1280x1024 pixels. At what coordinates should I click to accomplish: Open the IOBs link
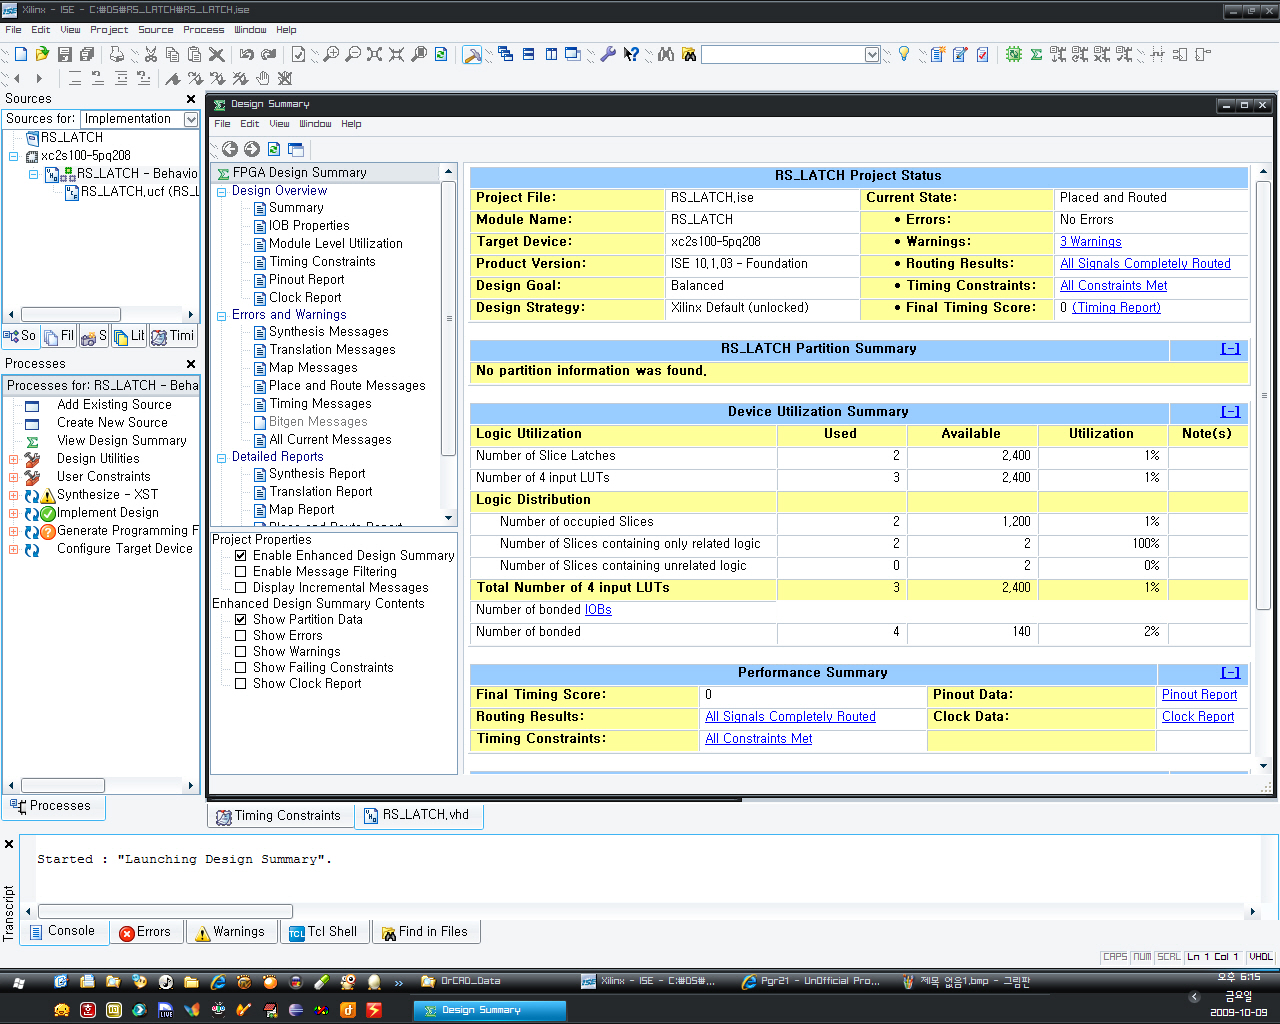(598, 610)
